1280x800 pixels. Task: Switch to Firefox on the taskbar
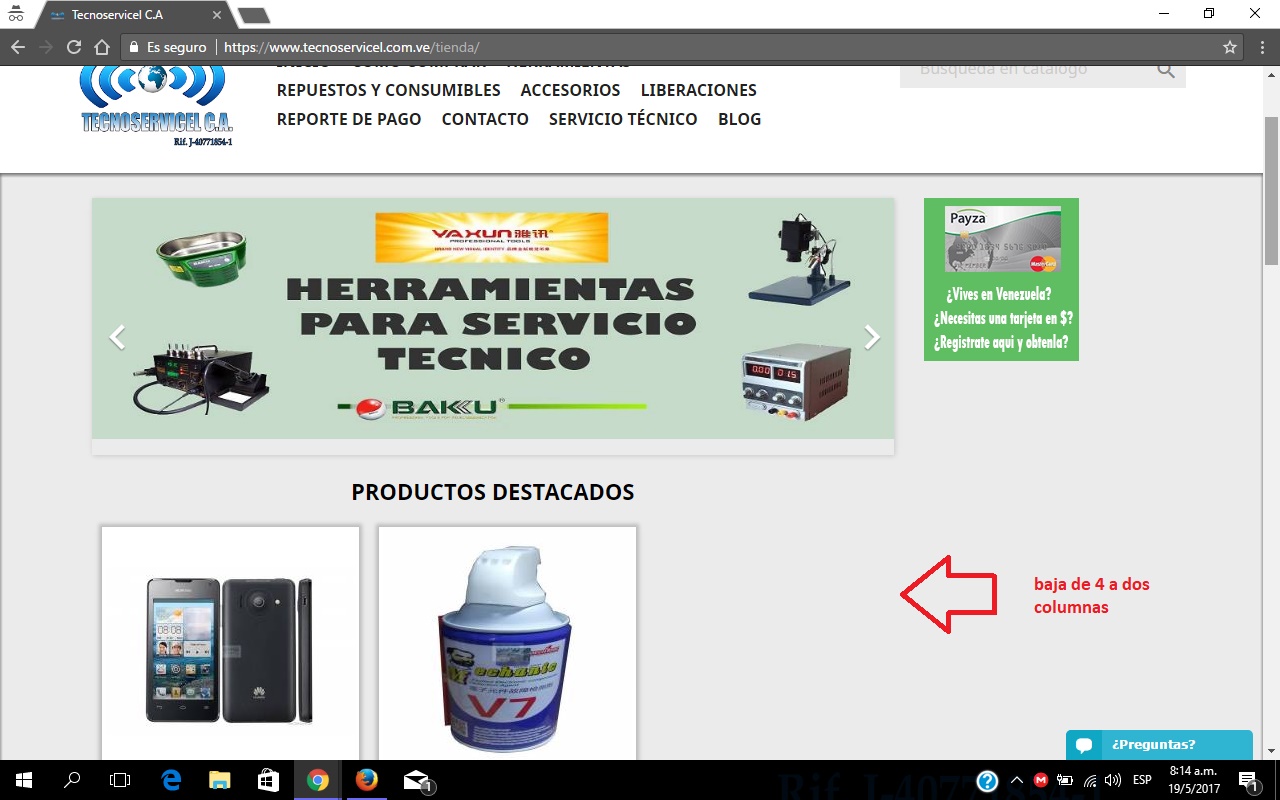pyautogui.click(x=367, y=781)
